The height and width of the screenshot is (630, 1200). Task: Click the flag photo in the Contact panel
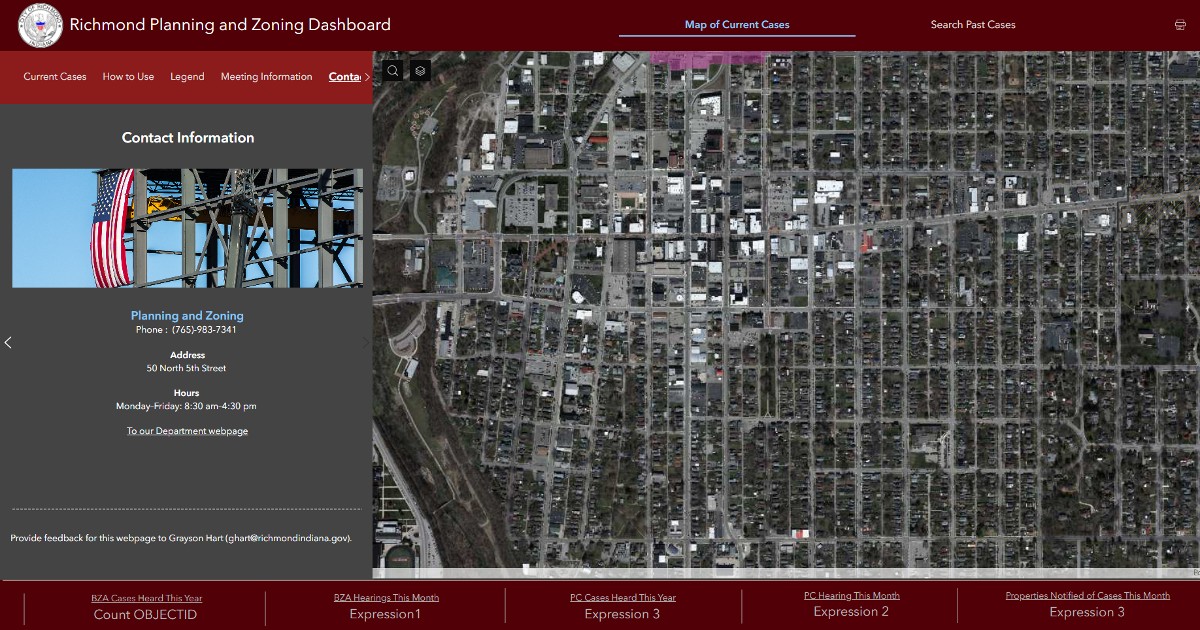(x=187, y=228)
